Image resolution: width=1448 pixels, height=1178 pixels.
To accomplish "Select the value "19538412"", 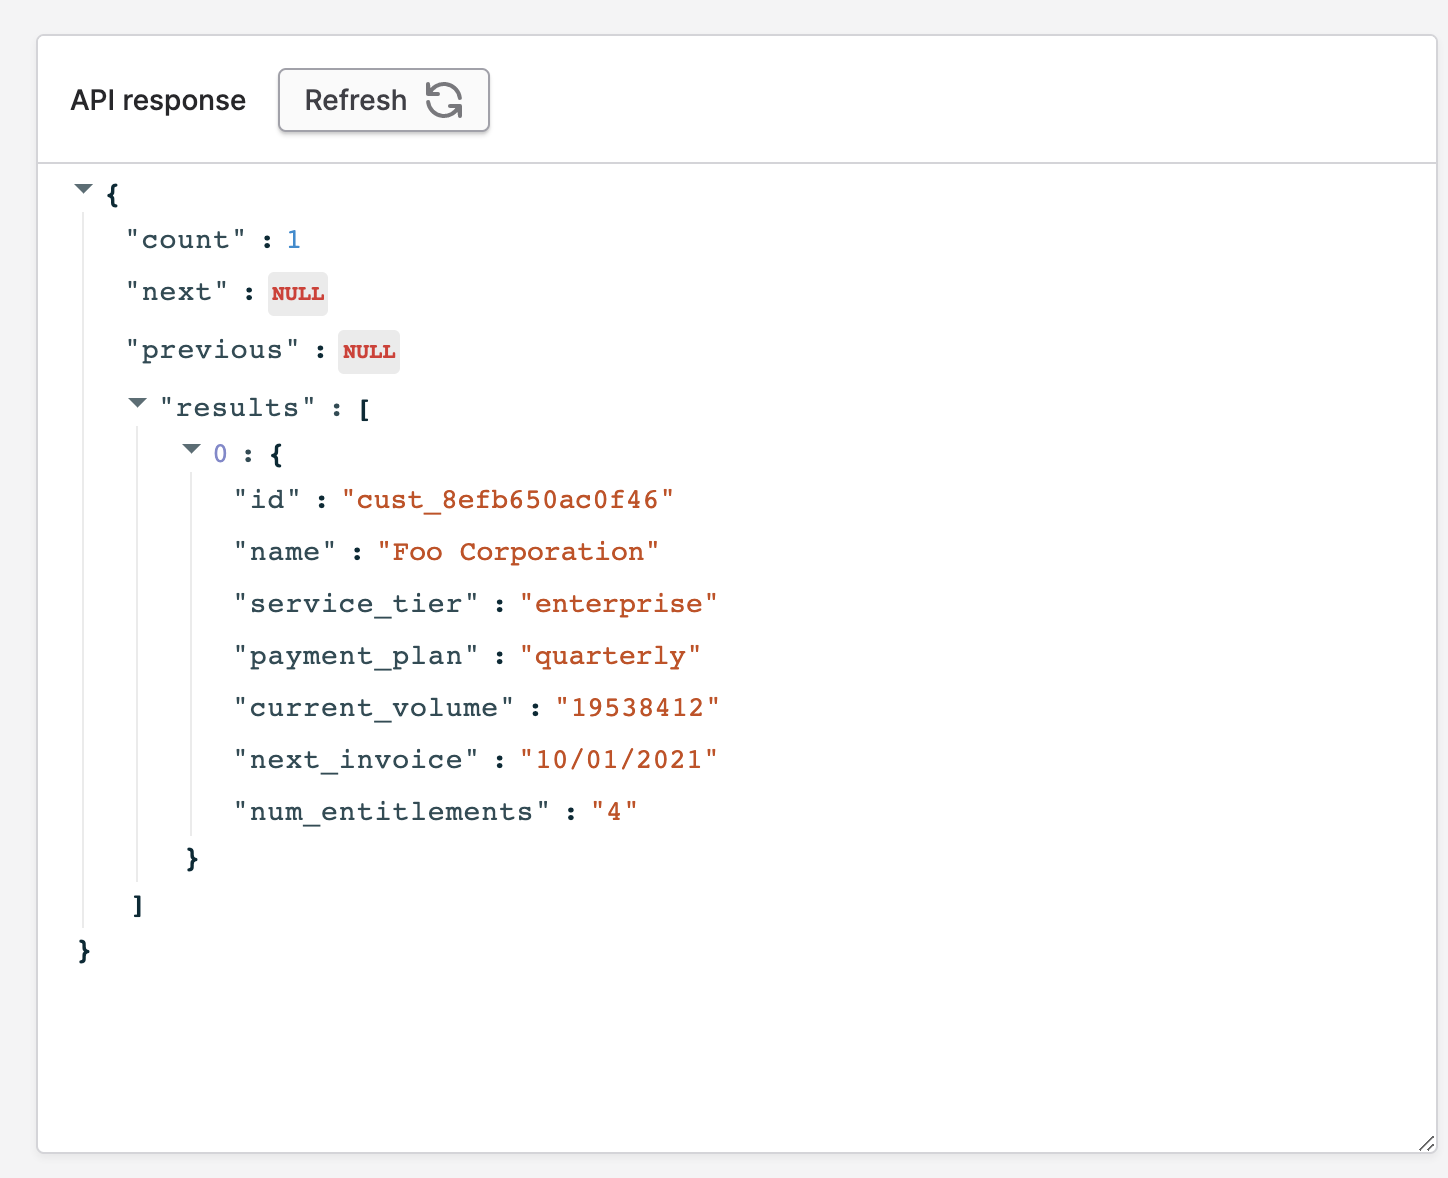I will (x=637, y=708).
